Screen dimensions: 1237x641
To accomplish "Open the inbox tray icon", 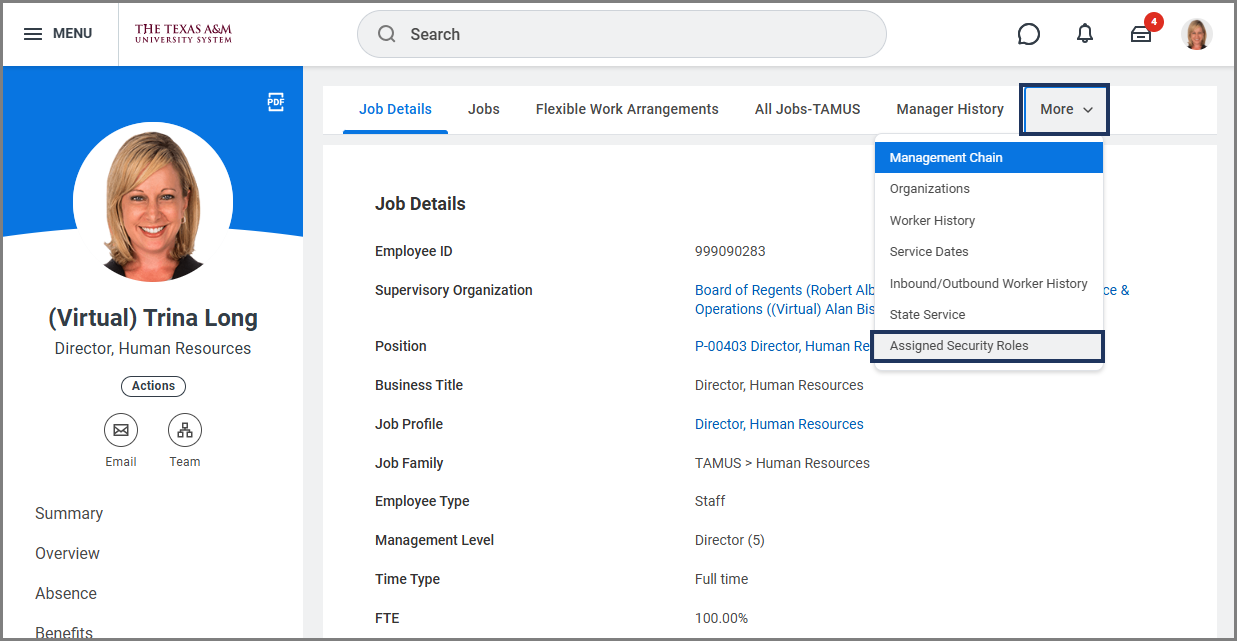I will tap(1141, 34).
